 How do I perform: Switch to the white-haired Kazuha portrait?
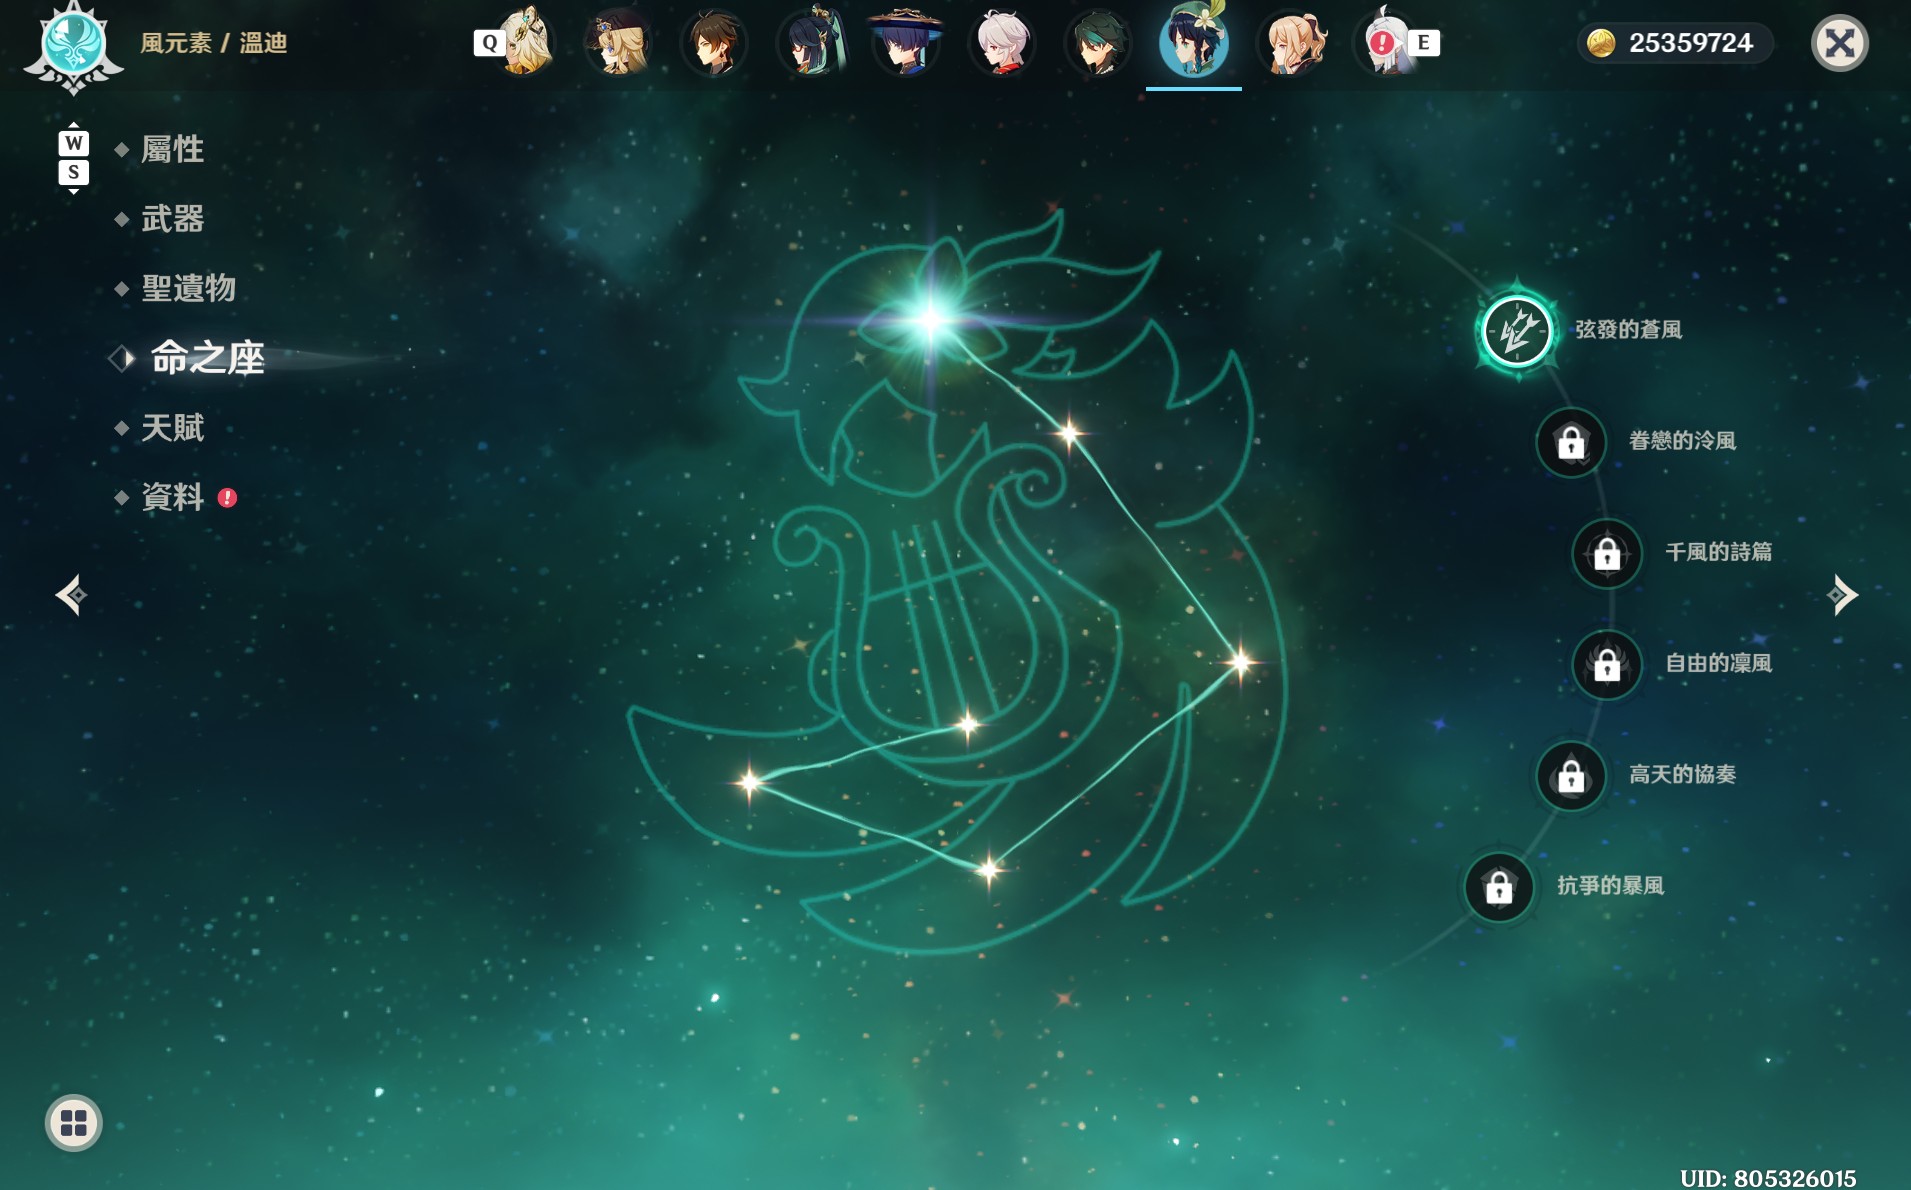1002,43
